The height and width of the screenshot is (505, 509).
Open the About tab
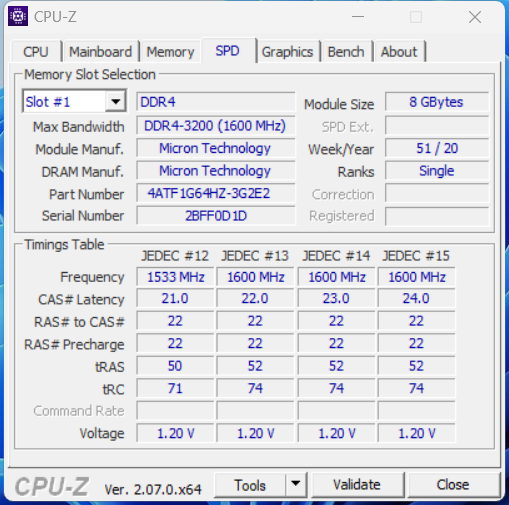point(399,52)
